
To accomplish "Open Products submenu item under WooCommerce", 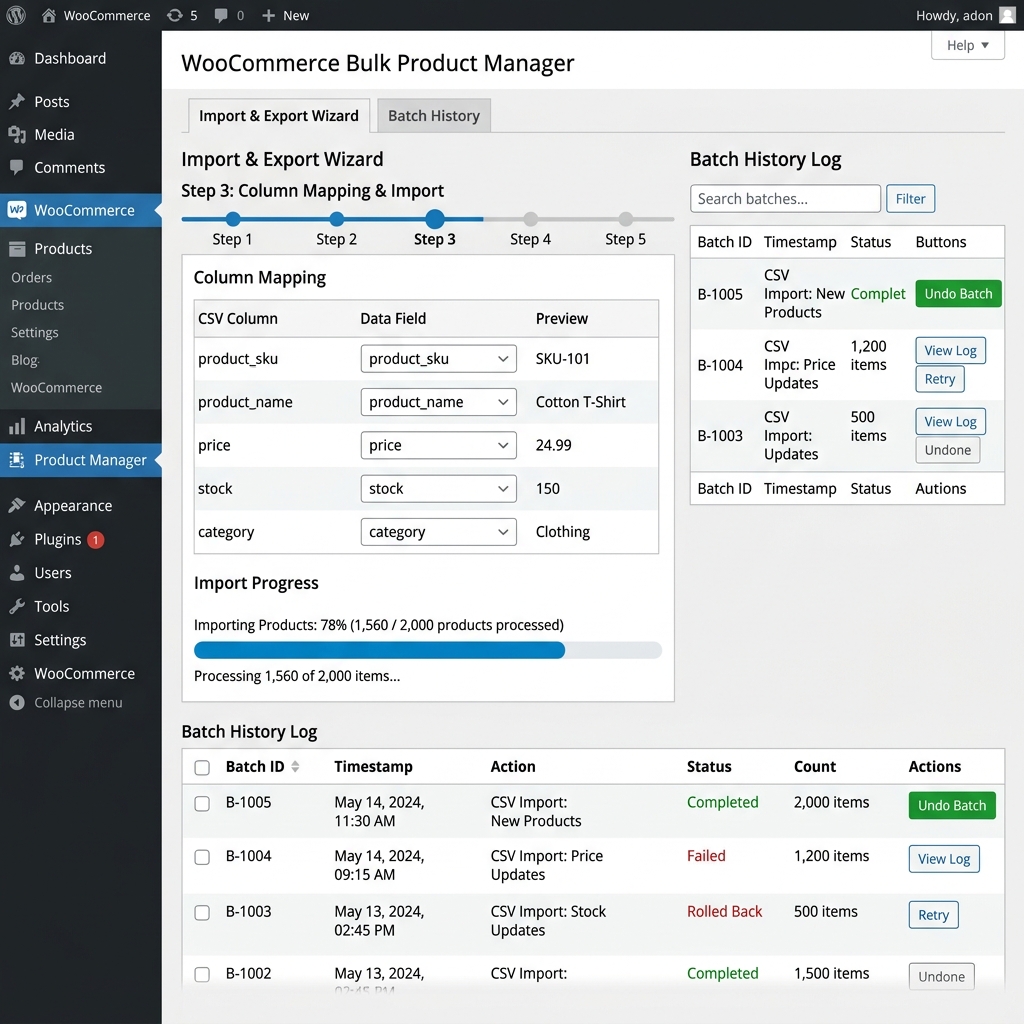I will 37,305.
